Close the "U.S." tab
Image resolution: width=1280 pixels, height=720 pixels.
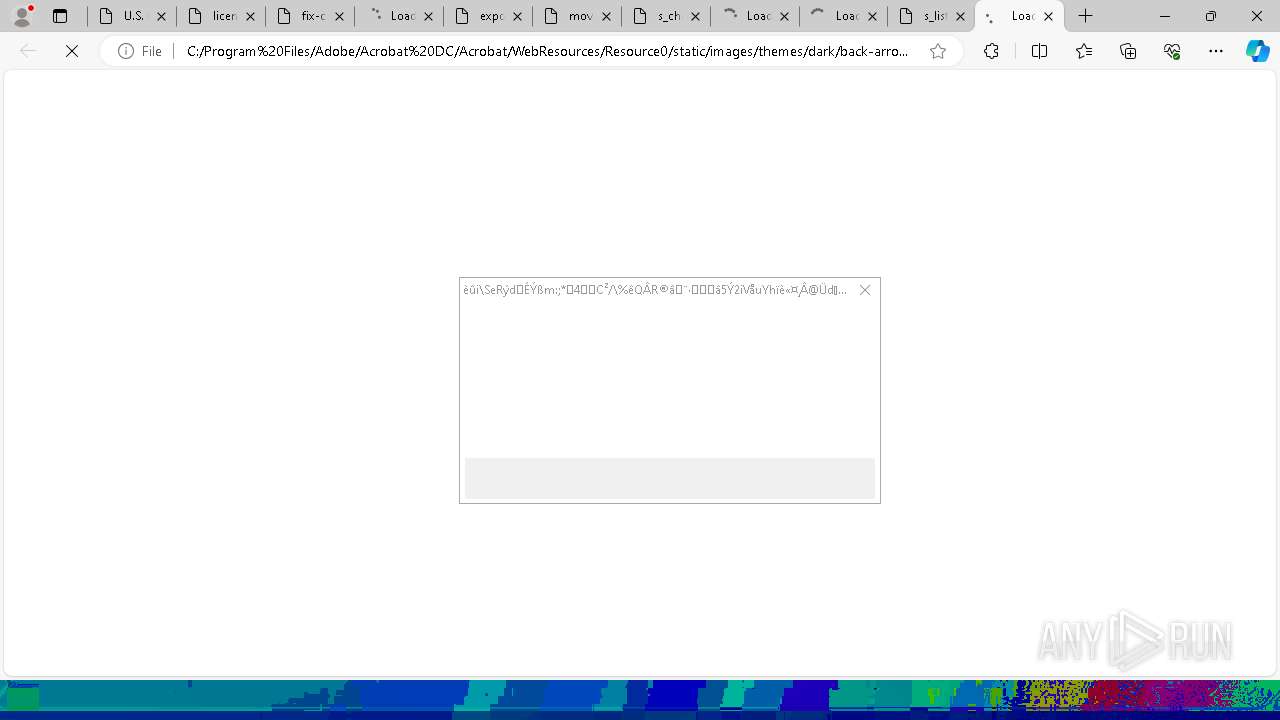tap(162, 16)
